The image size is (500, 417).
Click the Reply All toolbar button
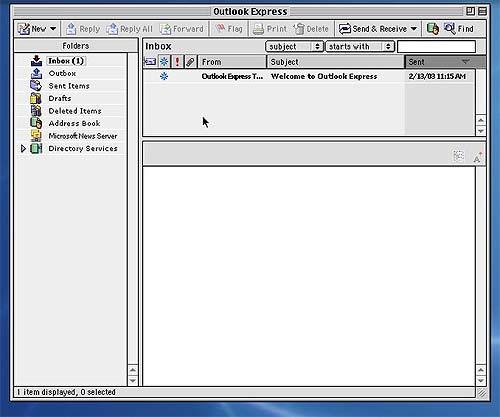[x=129, y=29]
